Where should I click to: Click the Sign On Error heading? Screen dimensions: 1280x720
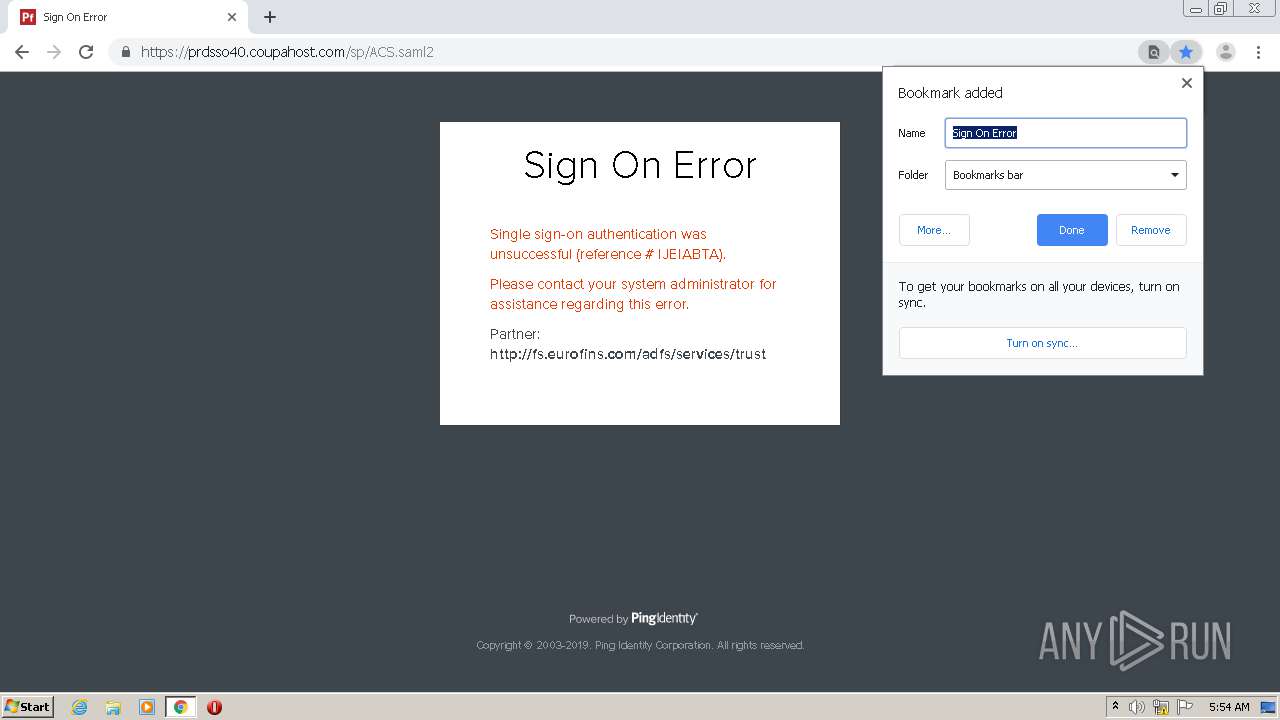point(640,165)
